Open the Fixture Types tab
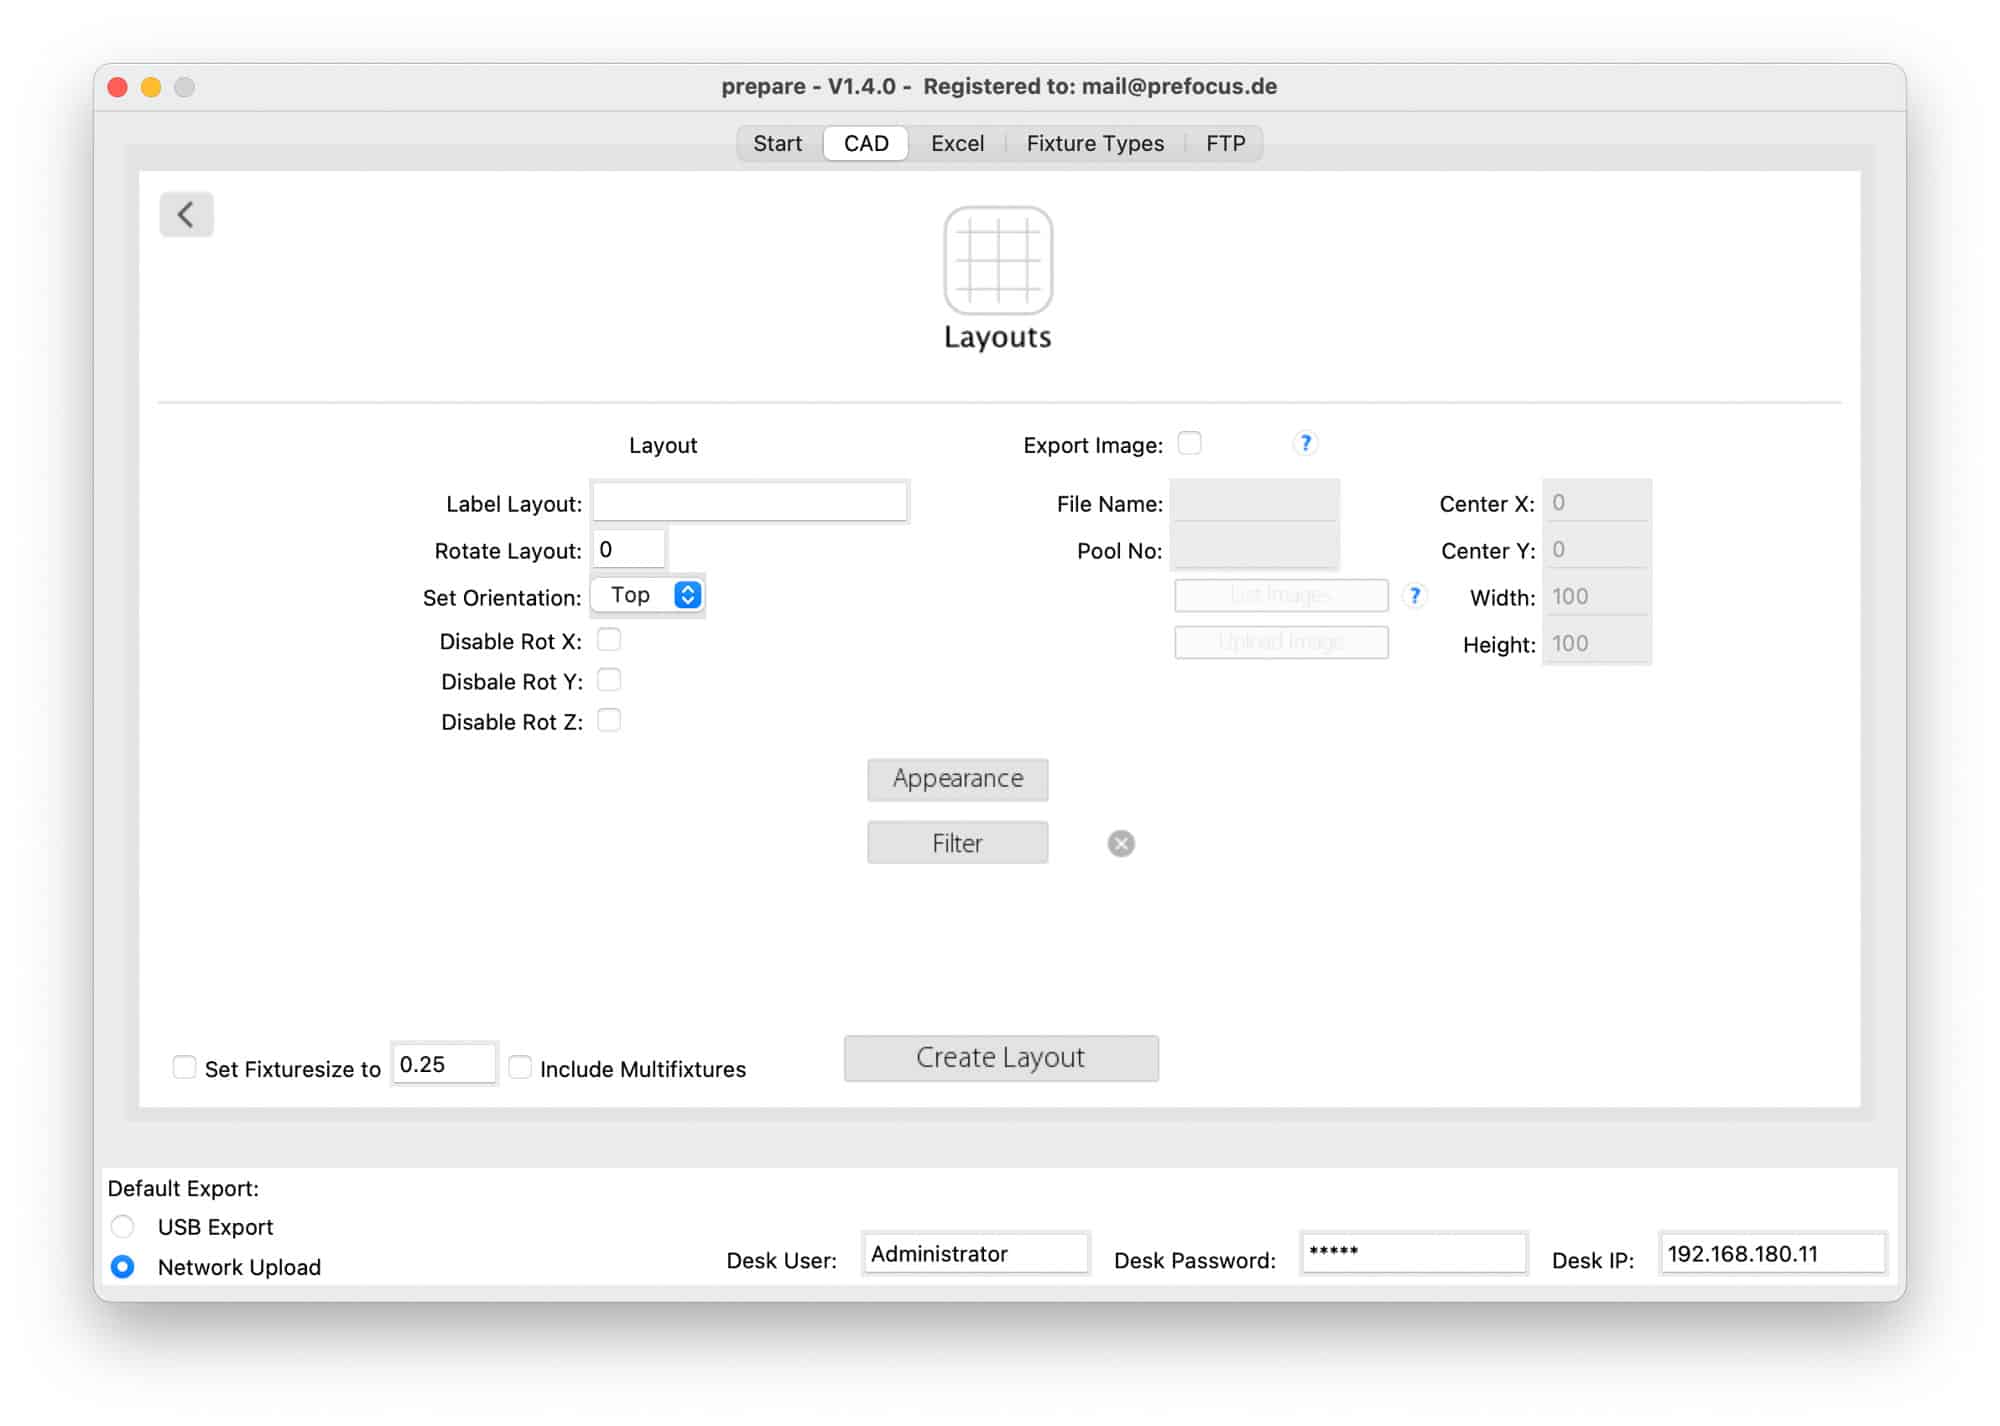 (1094, 143)
